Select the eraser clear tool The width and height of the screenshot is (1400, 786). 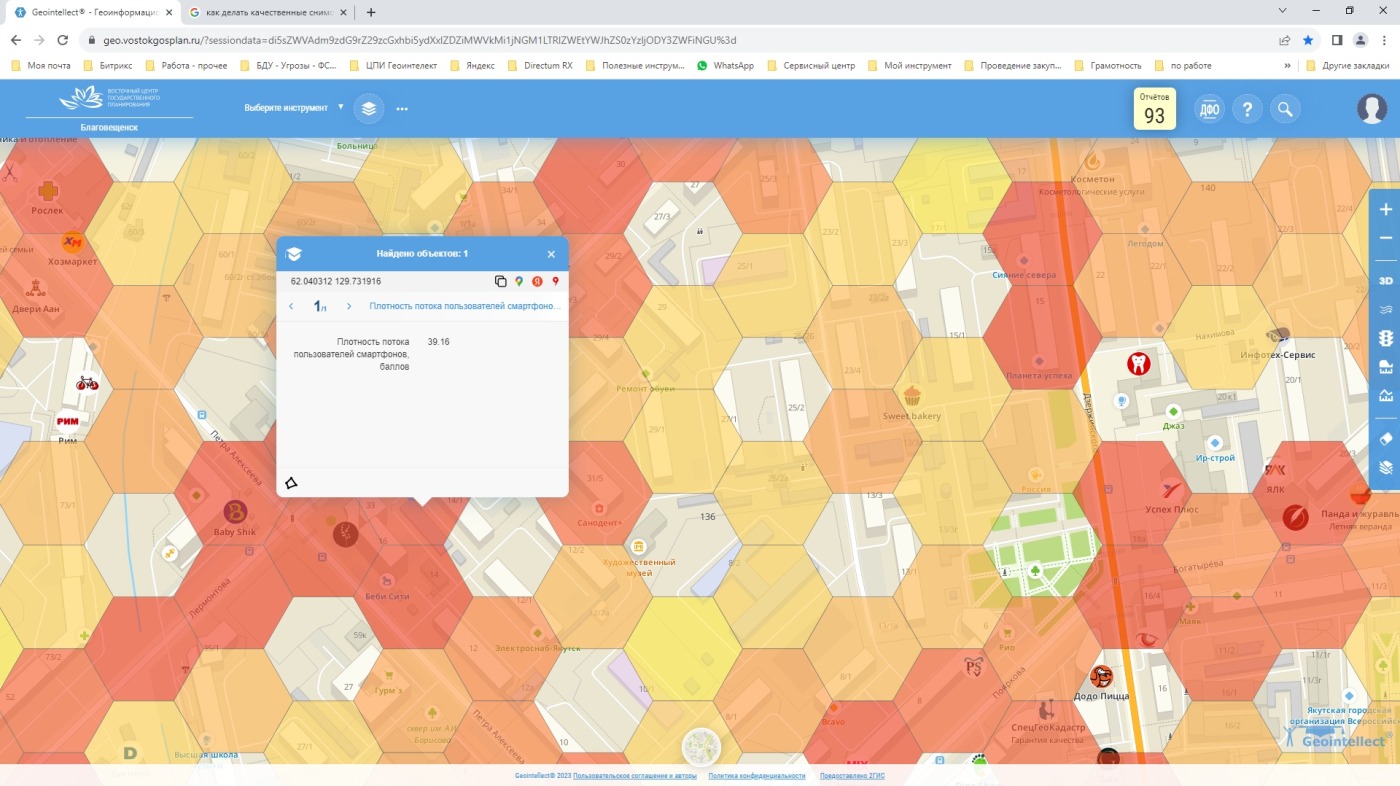(x=1385, y=439)
